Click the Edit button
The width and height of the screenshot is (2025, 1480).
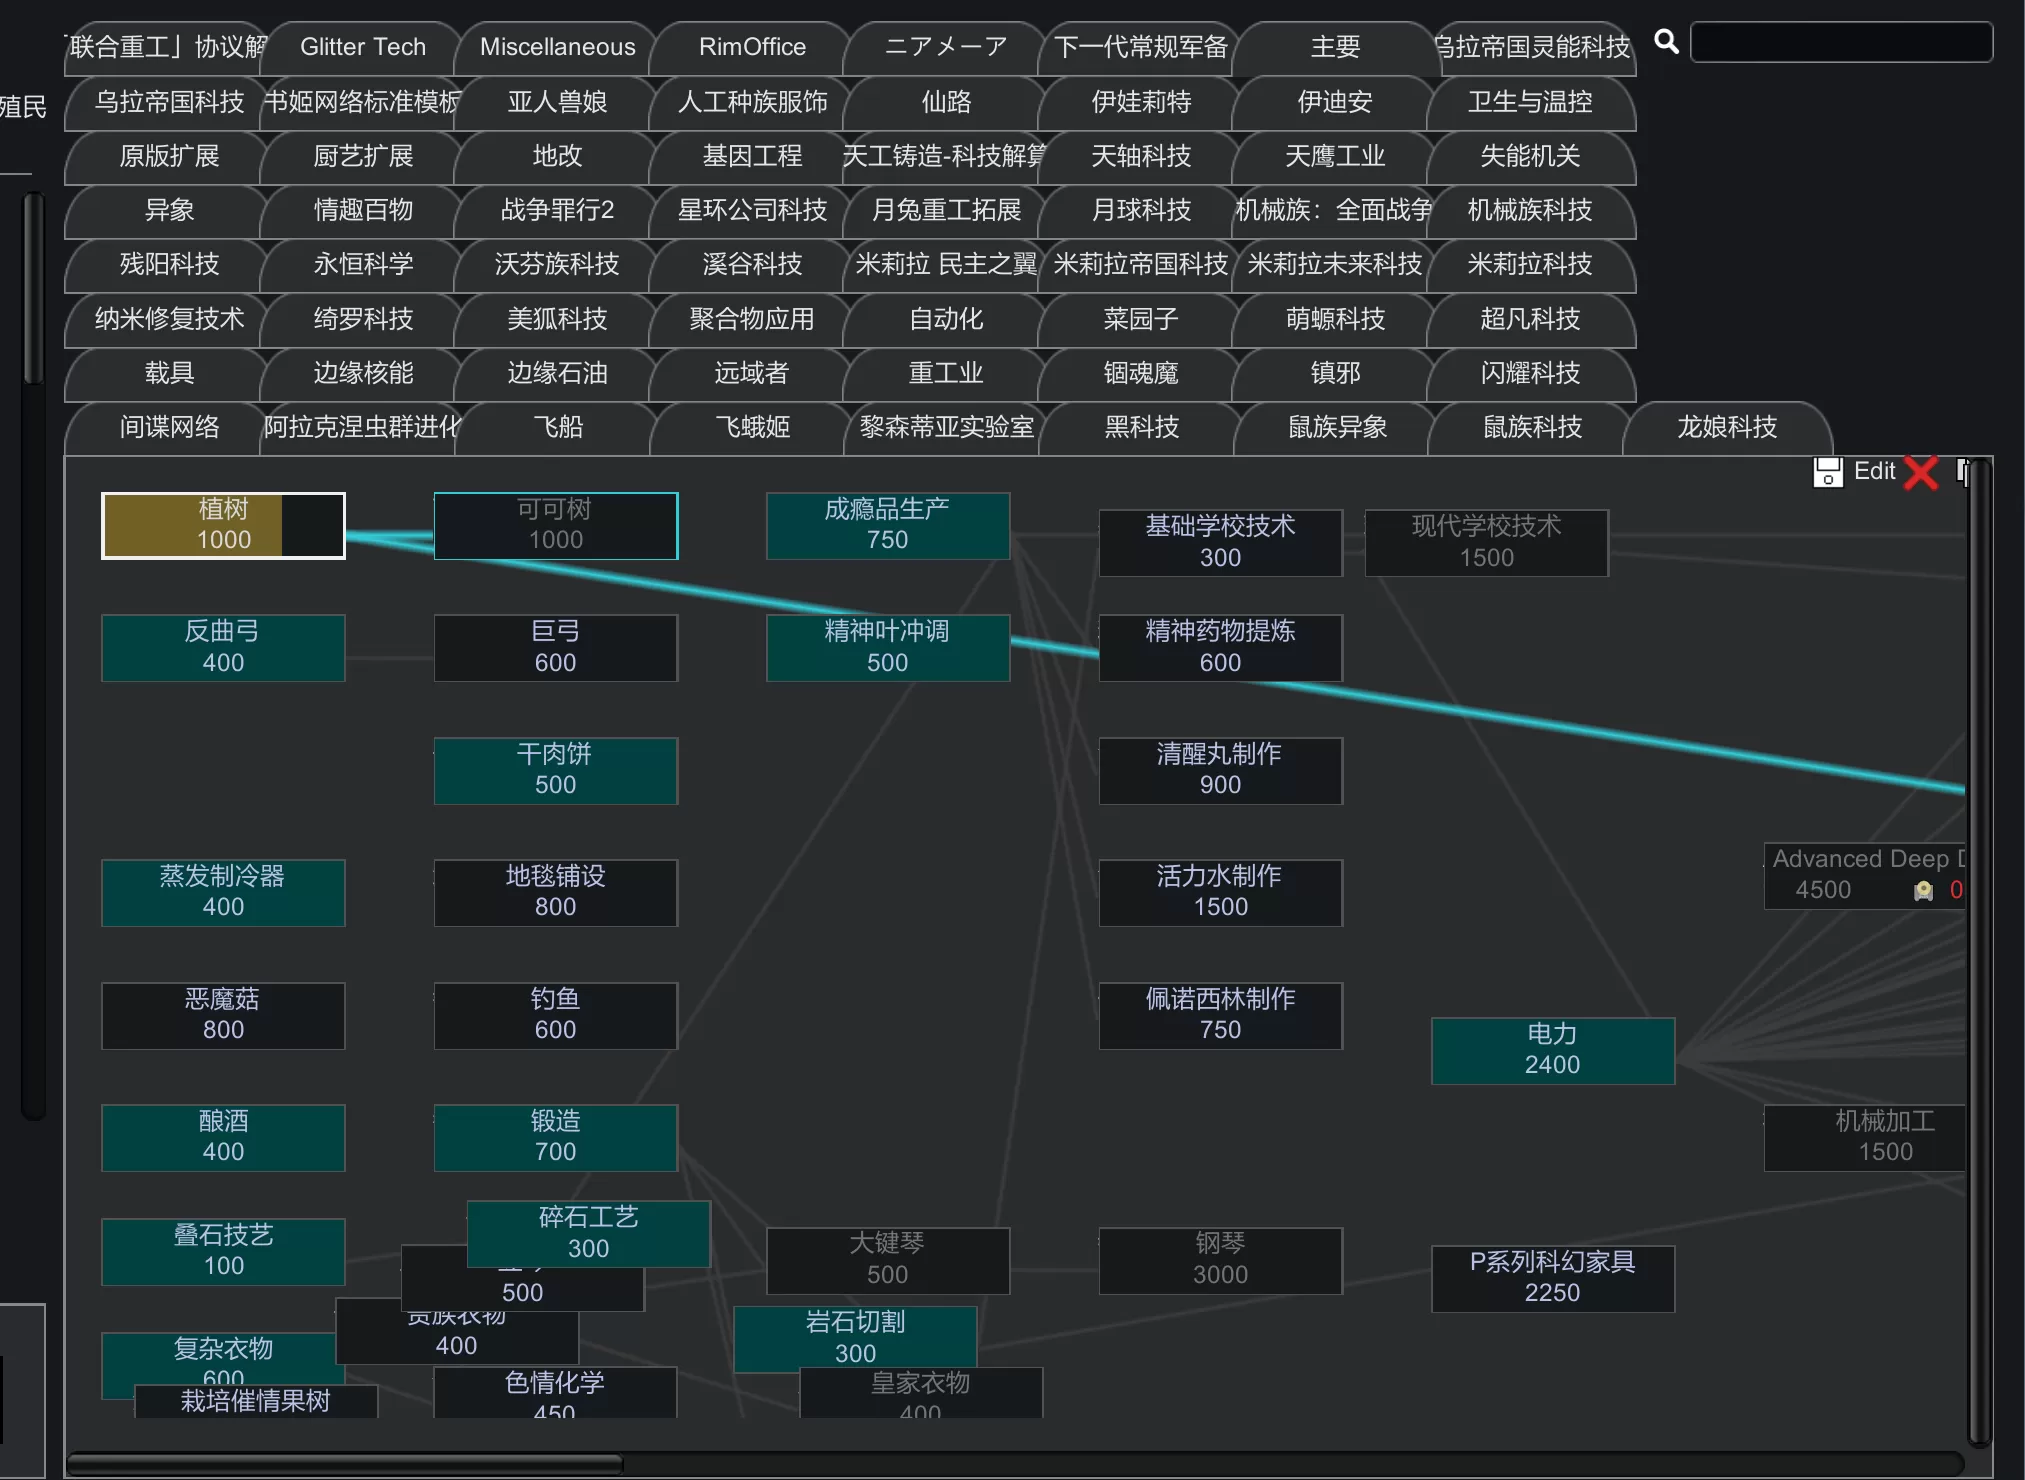click(1874, 471)
